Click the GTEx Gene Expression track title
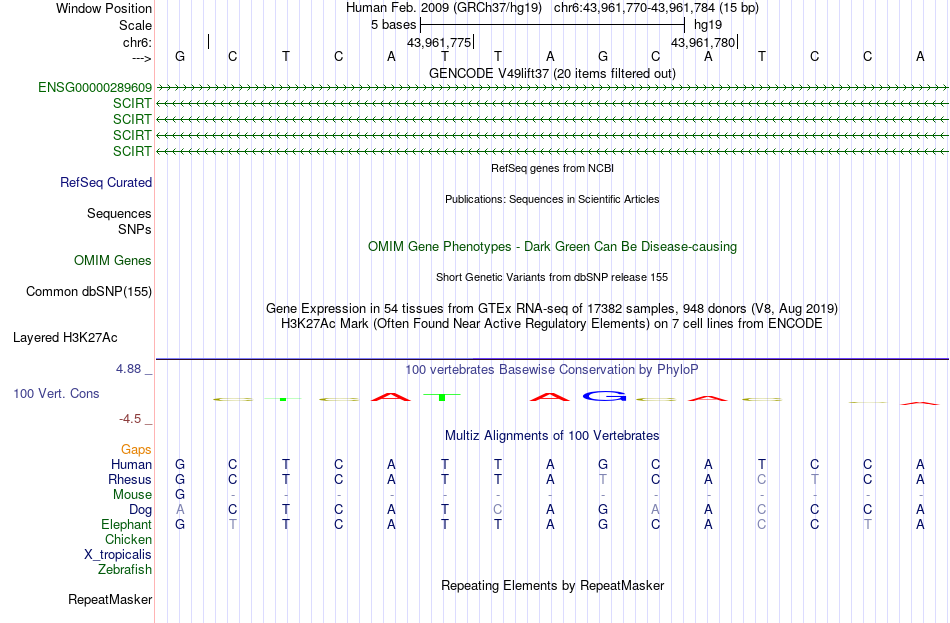This screenshot has width=950, height=623. point(552,308)
